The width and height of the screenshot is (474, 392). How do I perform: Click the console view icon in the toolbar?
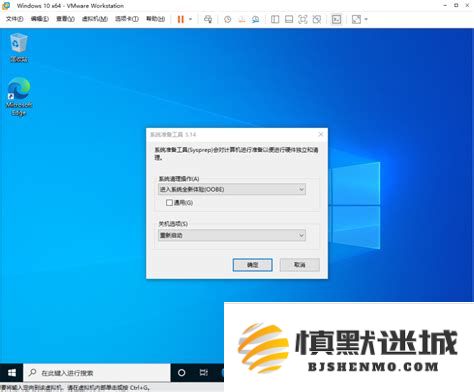[x=336, y=19]
